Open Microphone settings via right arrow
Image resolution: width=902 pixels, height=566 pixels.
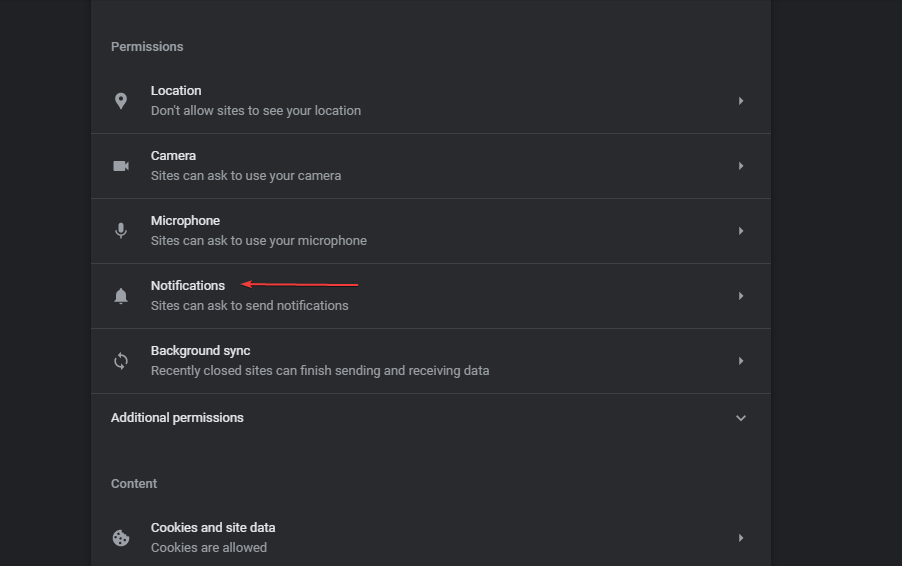741,231
